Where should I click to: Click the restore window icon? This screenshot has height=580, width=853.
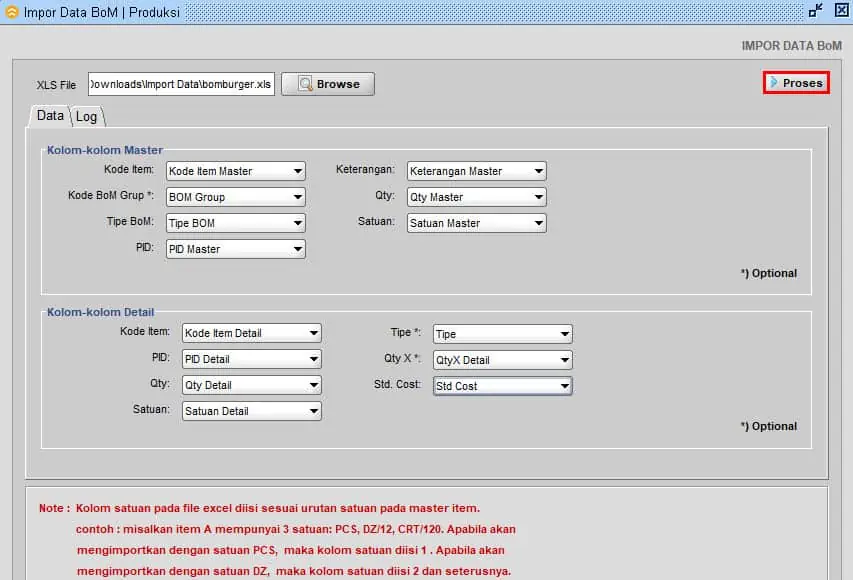tap(815, 10)
